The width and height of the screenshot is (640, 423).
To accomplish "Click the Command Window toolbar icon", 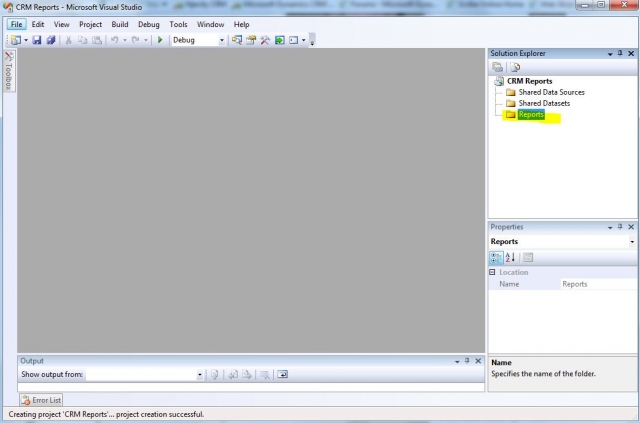I will pyautogui.click(x=293, y=40).
